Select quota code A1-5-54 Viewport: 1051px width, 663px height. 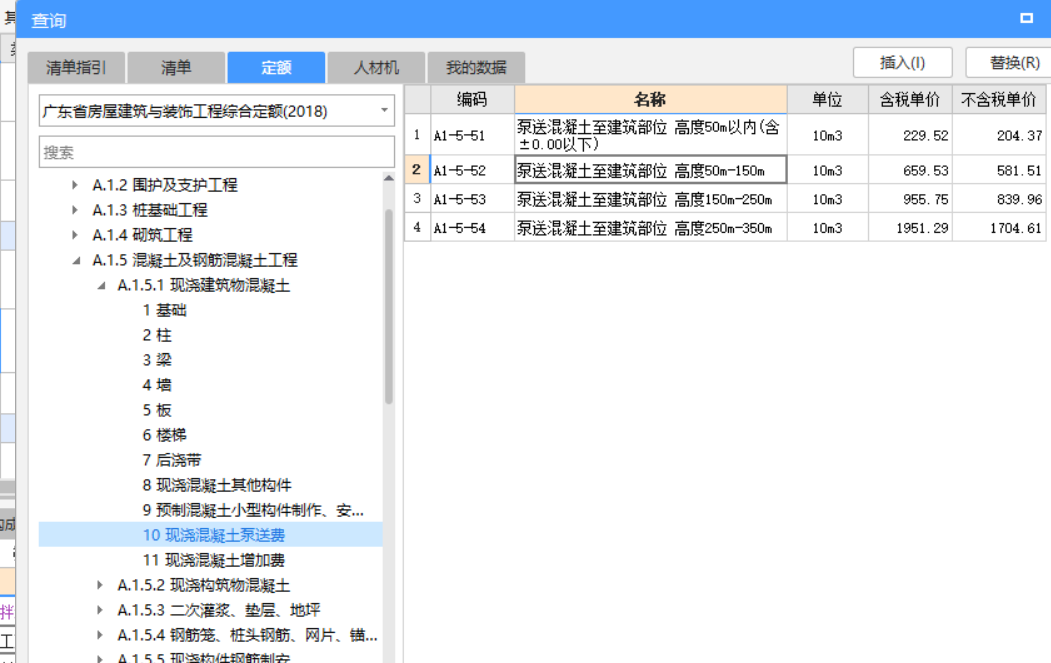click(x=472, y=228)
